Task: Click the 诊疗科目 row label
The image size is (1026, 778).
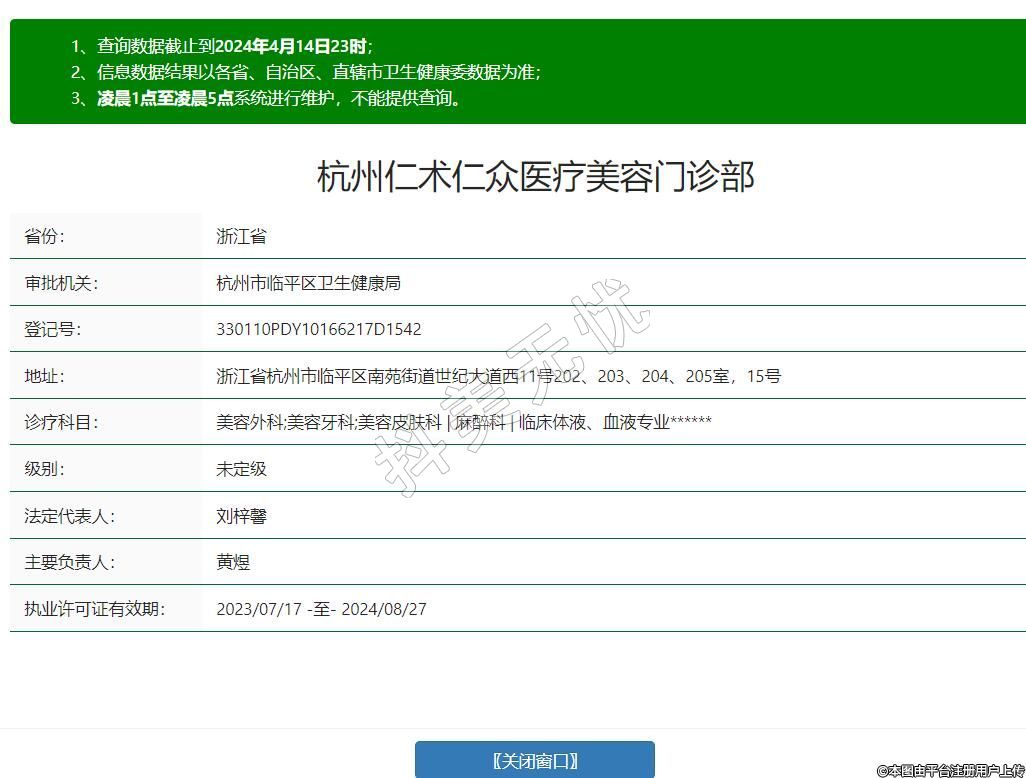Action: [61, 422]
